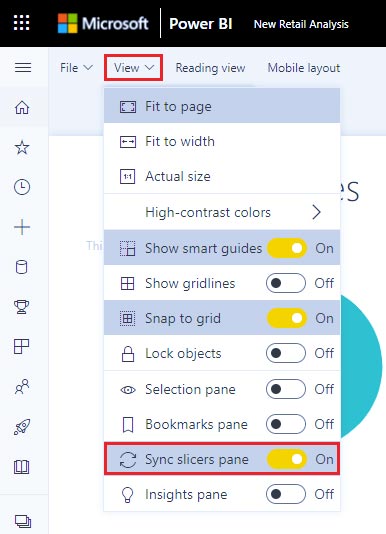Open the app launcher grid icon
Screen dimensions: 386x534
coord(21,23)
